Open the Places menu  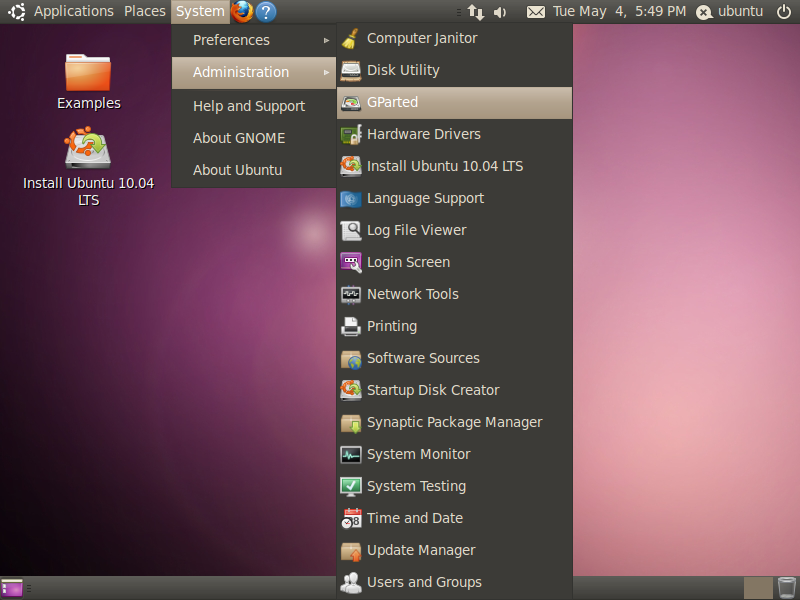point(145,11)
